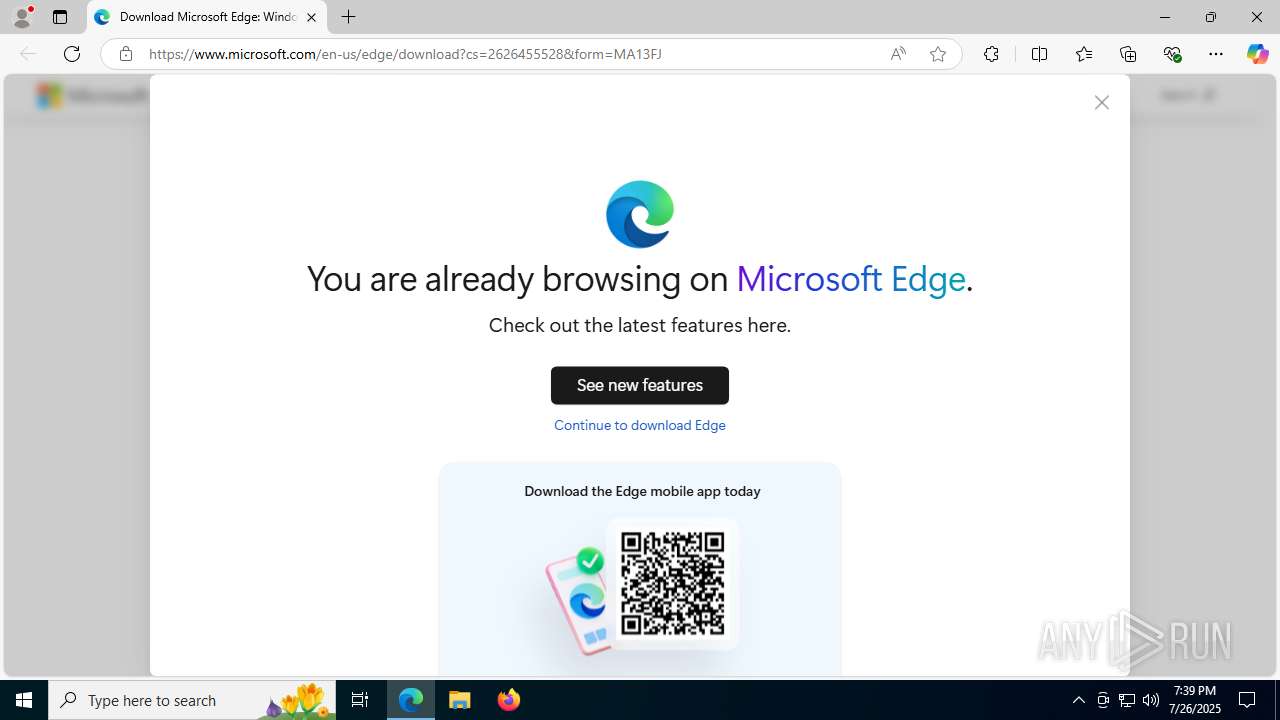
Task: Show hidden system tray icons
Action: 1078,700
